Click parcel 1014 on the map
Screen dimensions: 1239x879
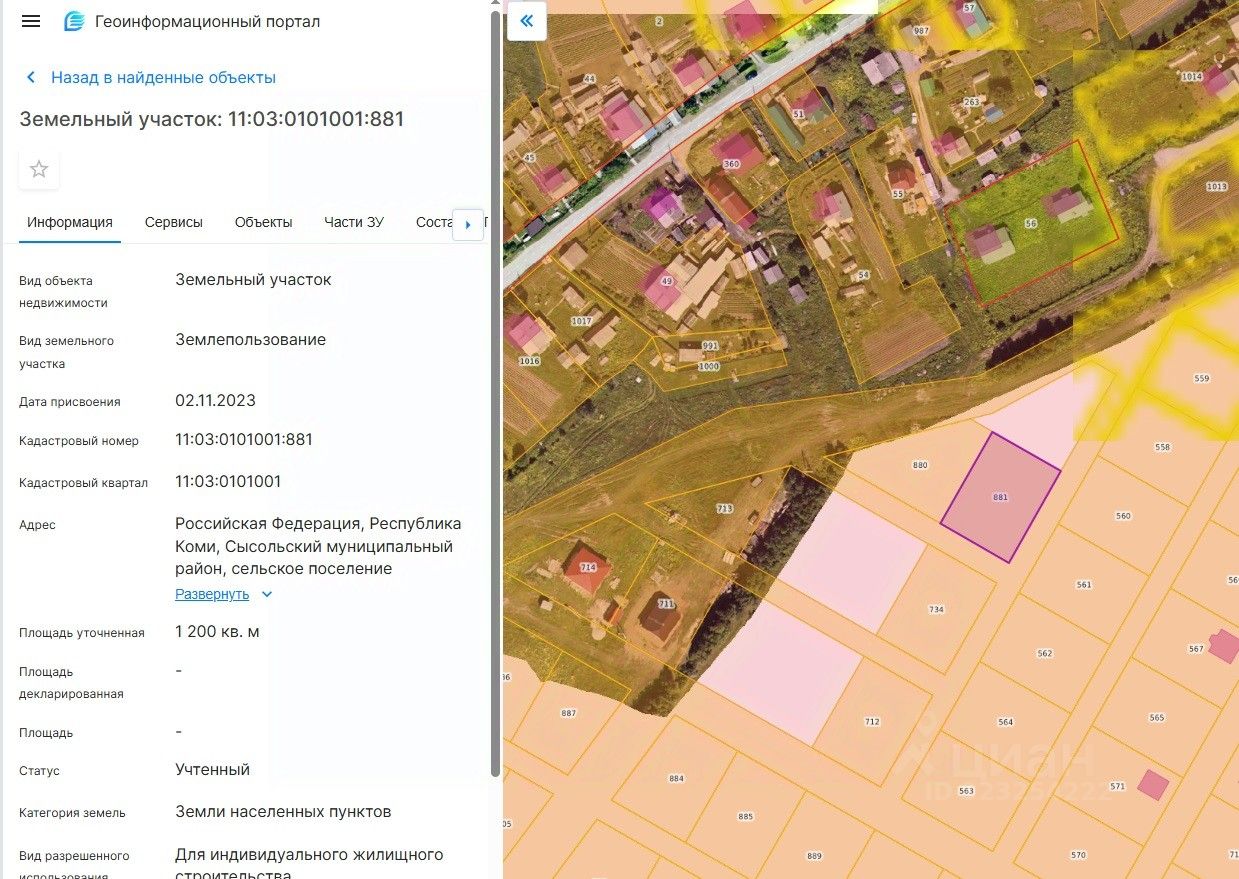click(x=1191, y=77)
